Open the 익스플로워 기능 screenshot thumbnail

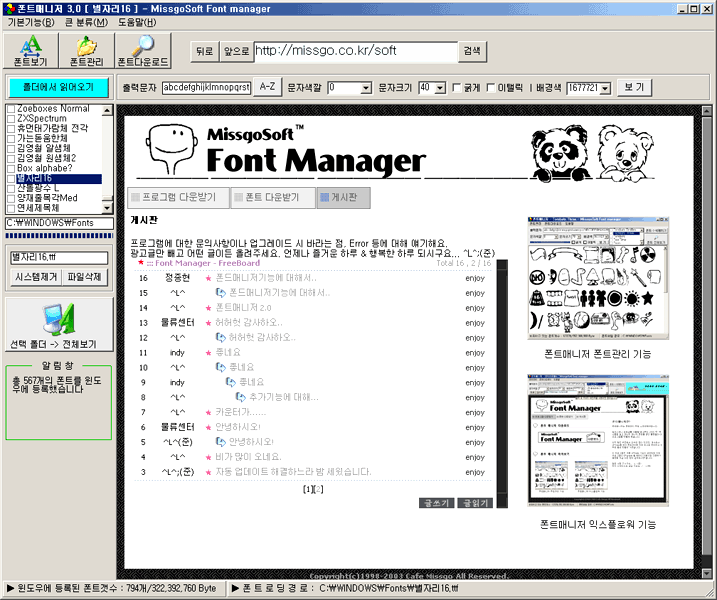pyautogui.click(x=598, y=440)
